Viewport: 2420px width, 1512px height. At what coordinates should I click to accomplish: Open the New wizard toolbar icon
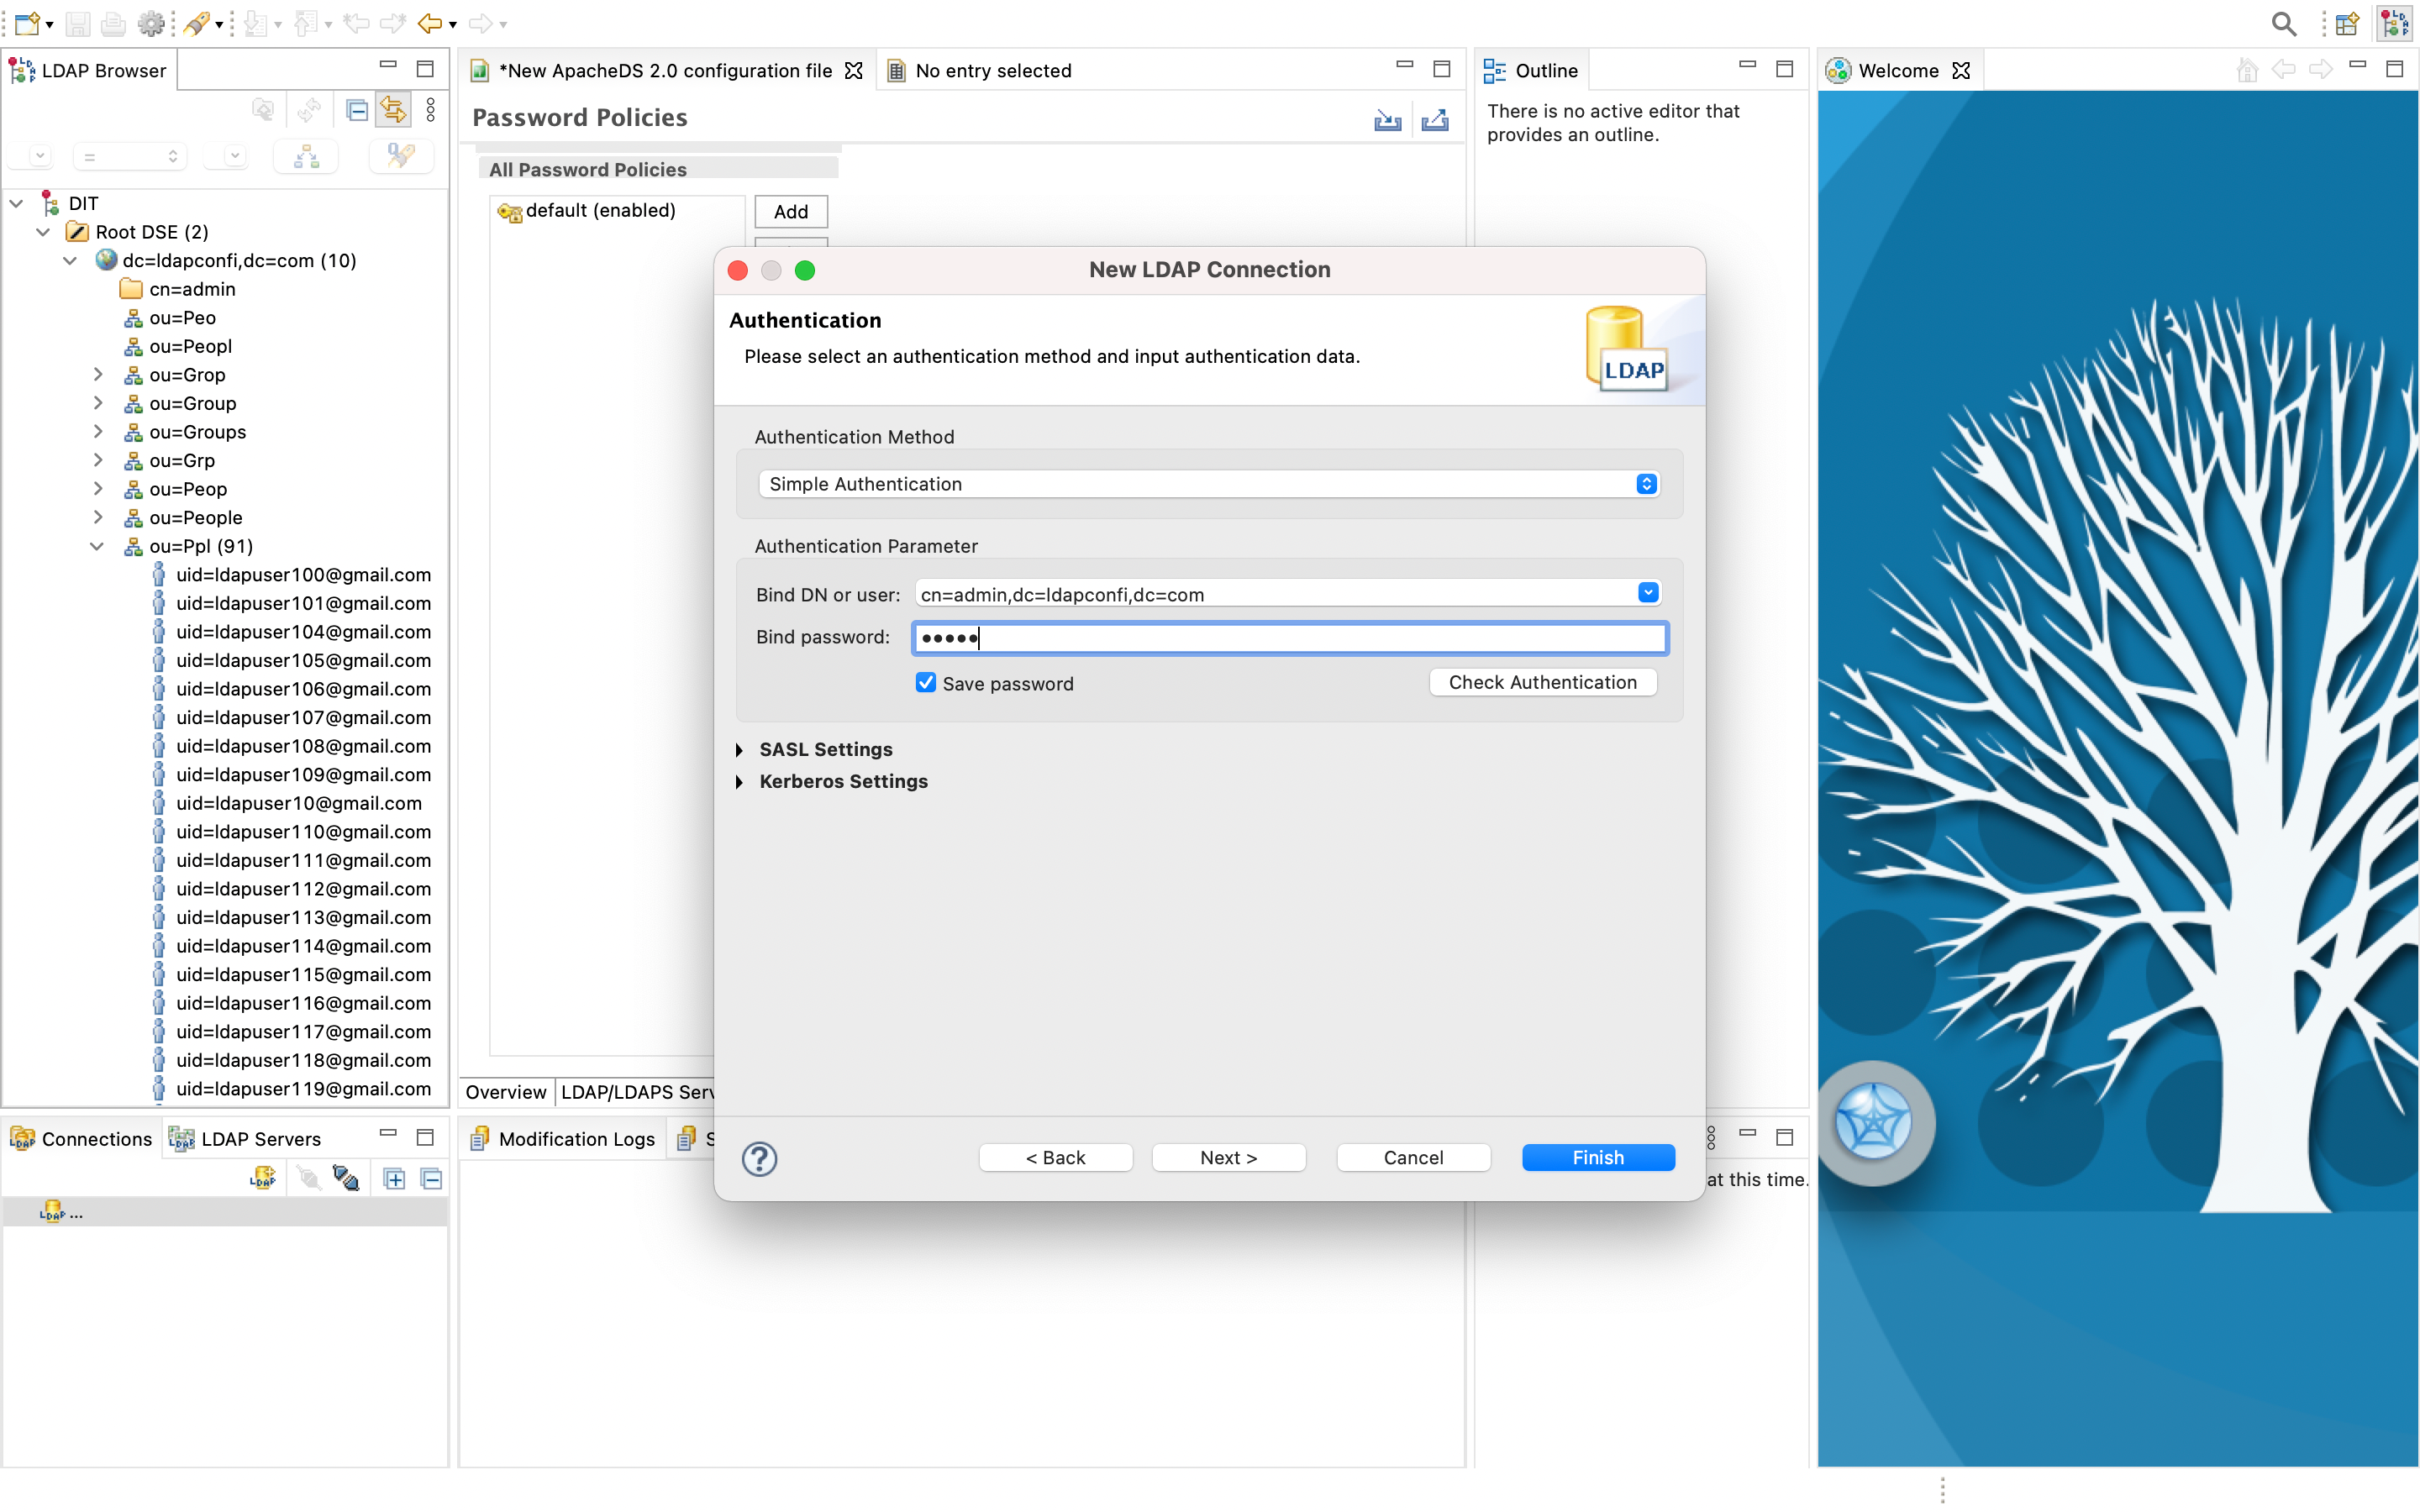(28, 23)
